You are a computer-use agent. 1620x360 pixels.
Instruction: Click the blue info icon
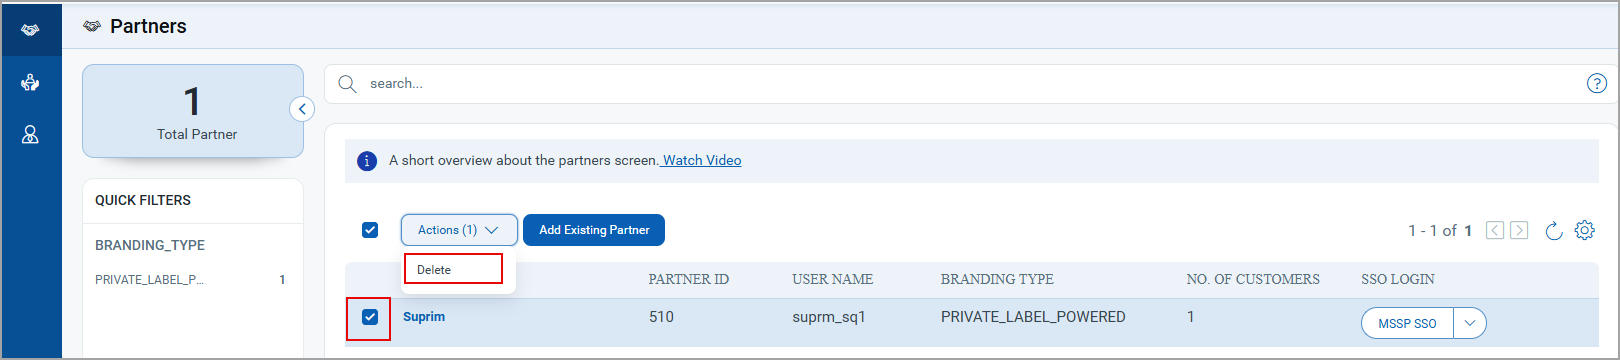367,161
